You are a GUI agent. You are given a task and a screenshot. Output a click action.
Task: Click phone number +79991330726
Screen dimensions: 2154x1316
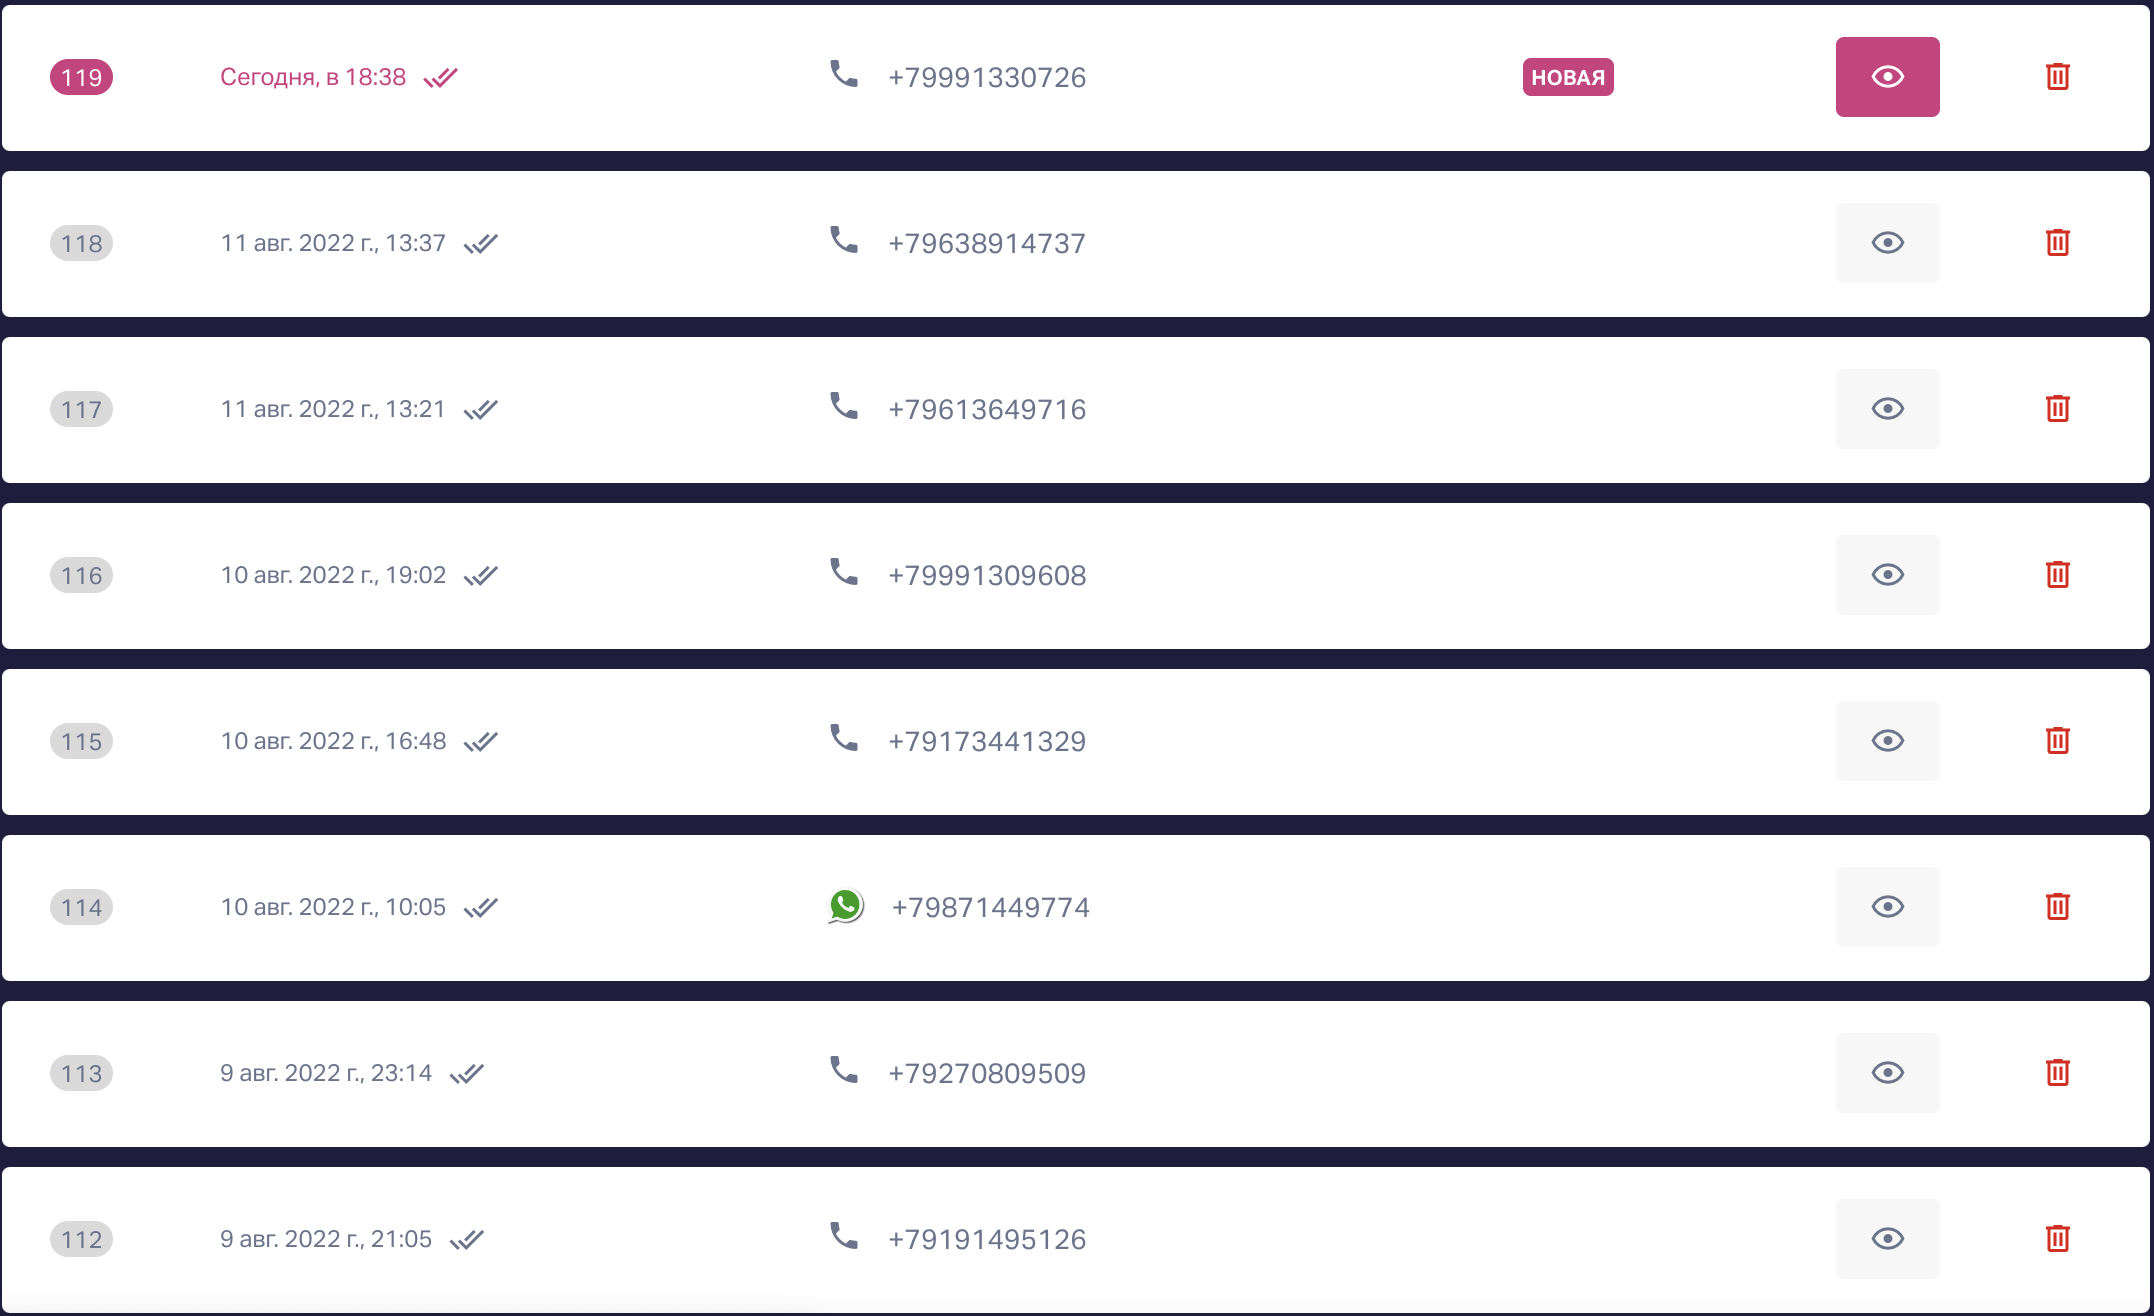pos(987,77)
